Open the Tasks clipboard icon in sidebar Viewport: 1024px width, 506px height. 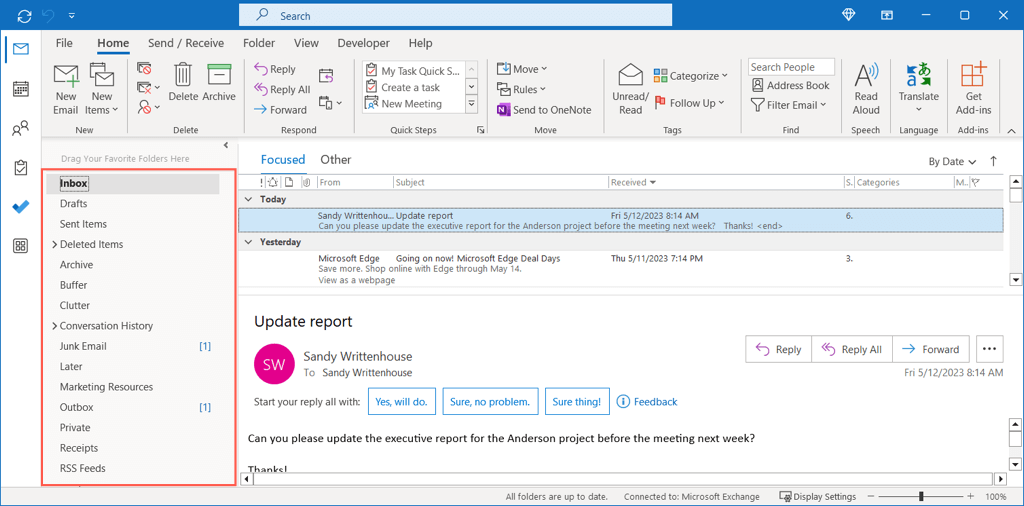21,168
